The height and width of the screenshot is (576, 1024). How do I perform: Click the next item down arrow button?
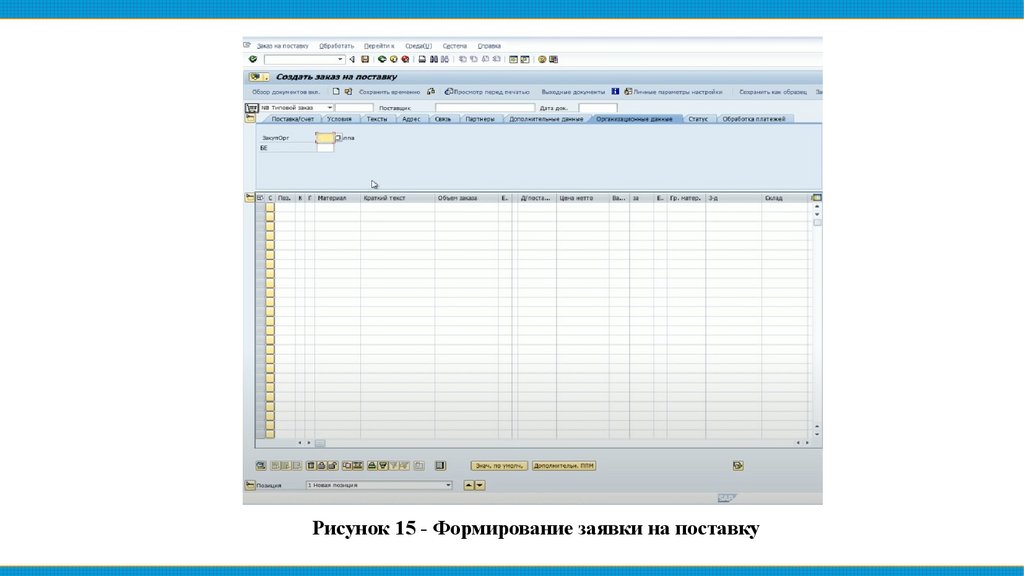click(x=480, y=485)
